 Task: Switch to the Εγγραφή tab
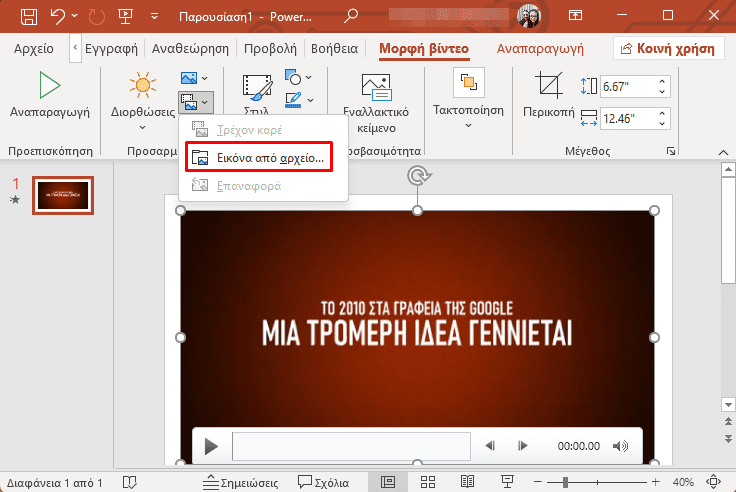click(x=111, y=48)
